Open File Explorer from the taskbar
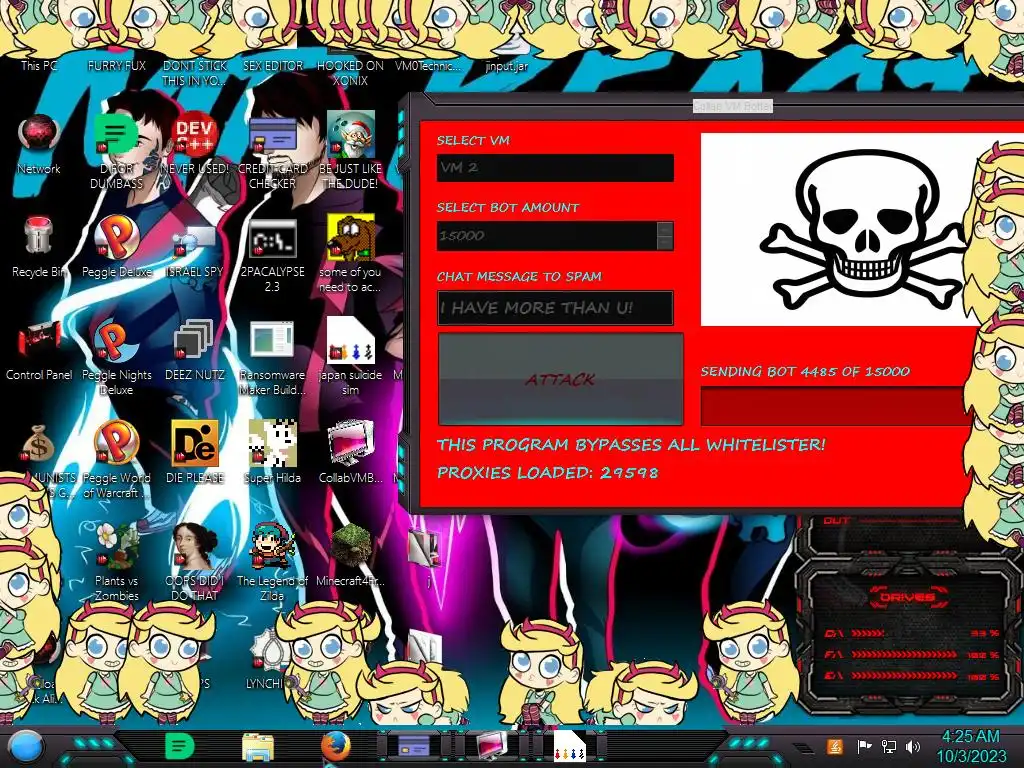This screenshot has width=1024, height=768. (x=257, y=748)
